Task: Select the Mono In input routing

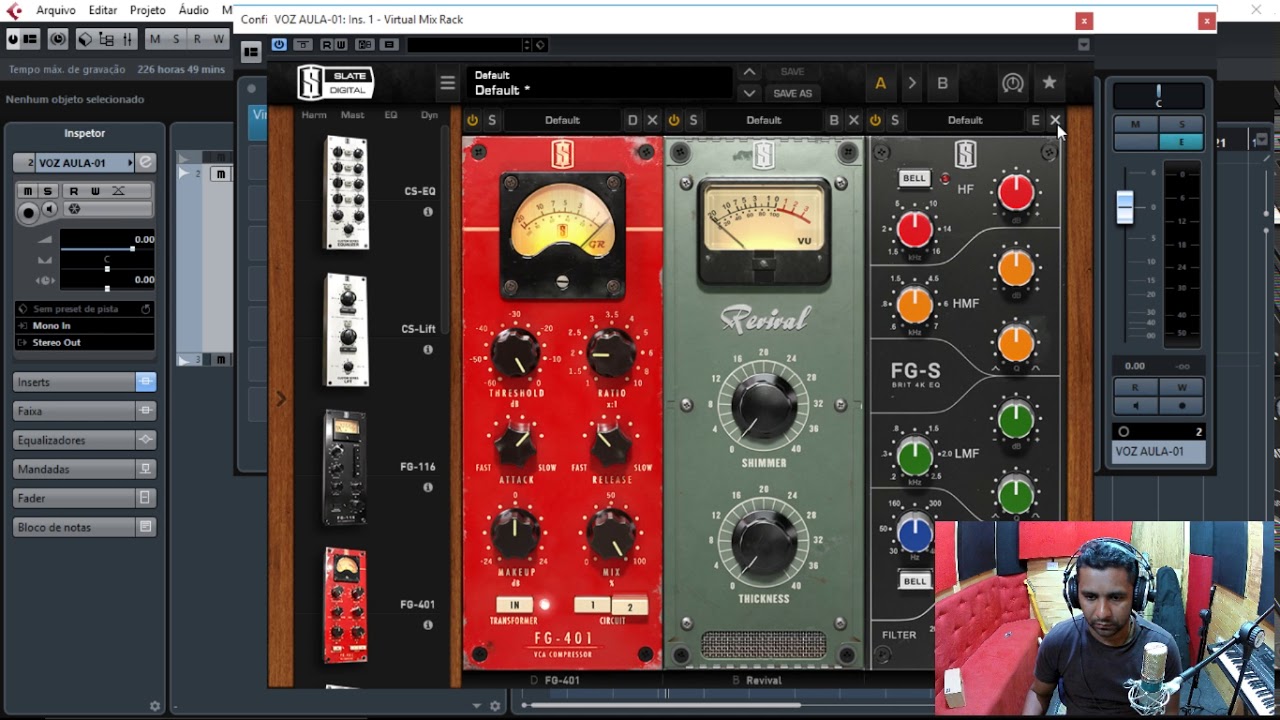Action: tap(85, 326)
